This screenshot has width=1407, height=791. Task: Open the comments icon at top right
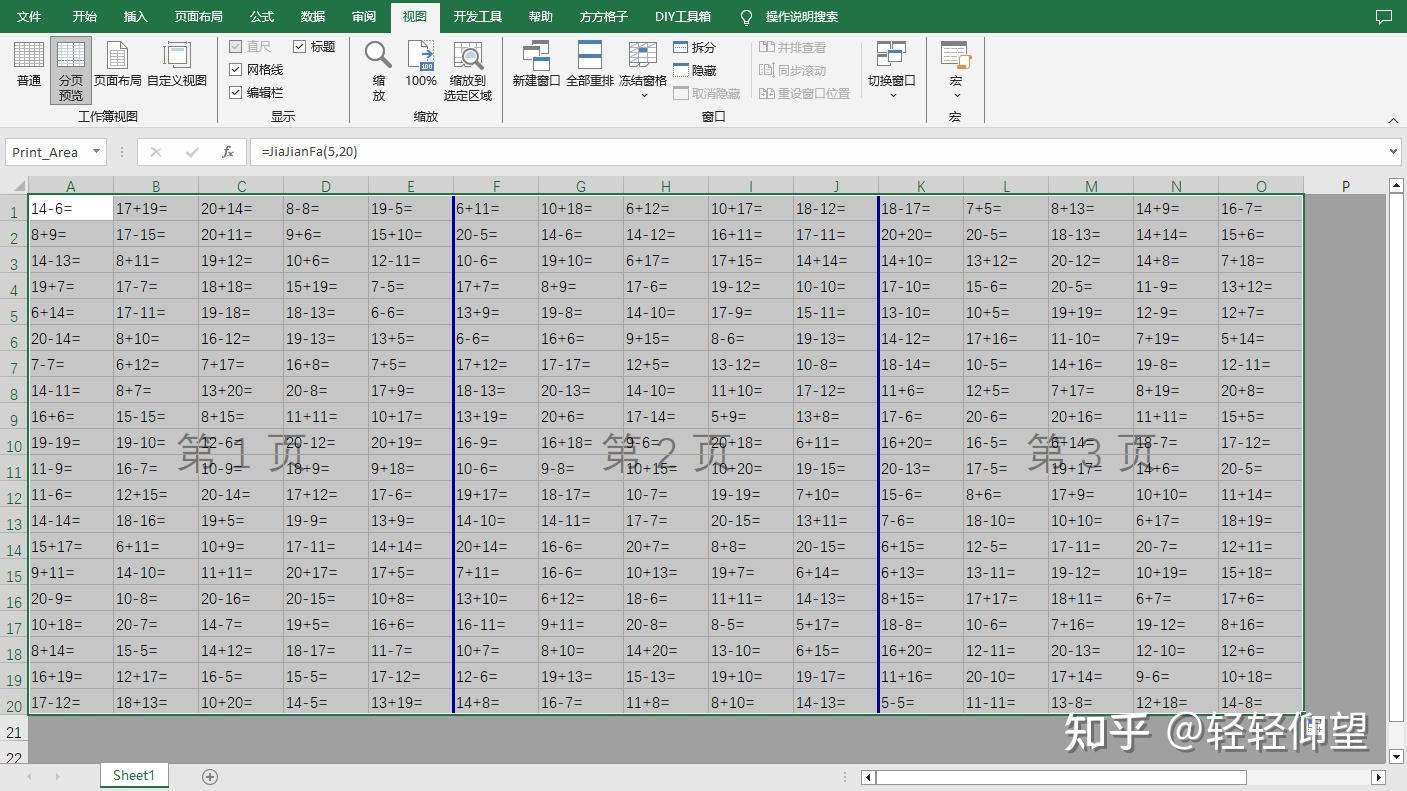(x=1383, y=17)
